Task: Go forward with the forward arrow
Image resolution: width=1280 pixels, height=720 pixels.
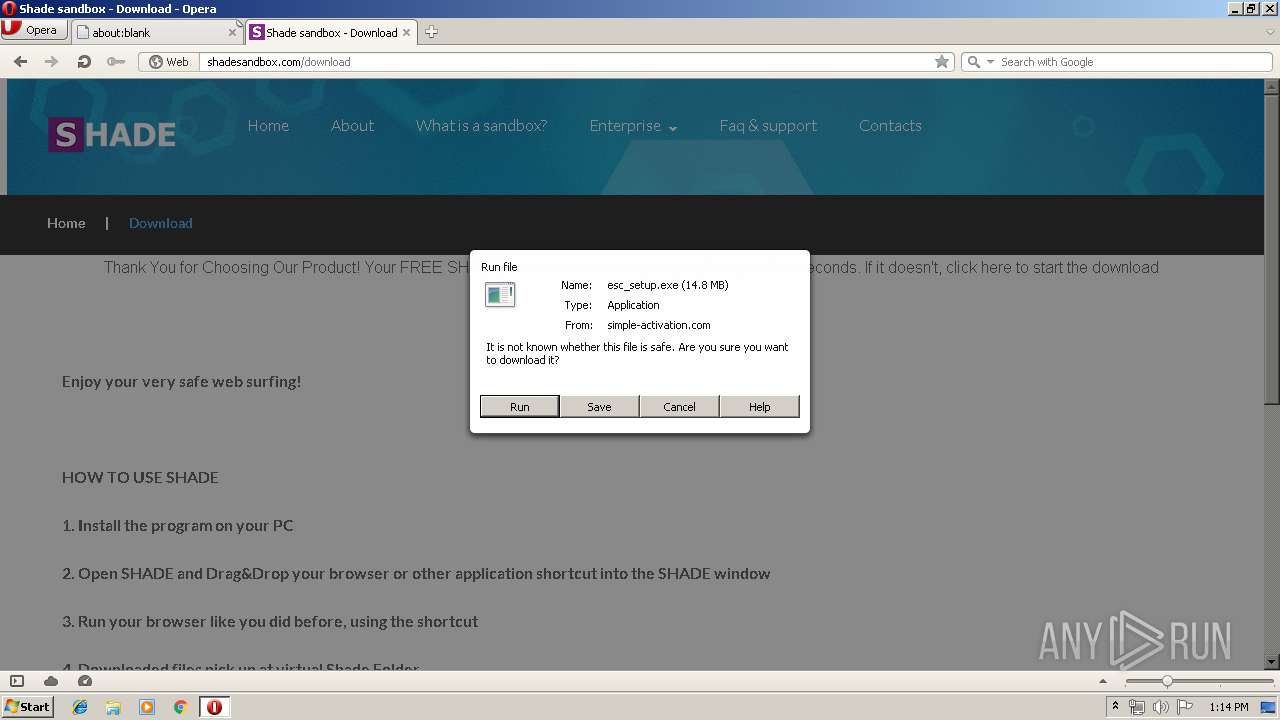Action: click(x=51, y=61)
